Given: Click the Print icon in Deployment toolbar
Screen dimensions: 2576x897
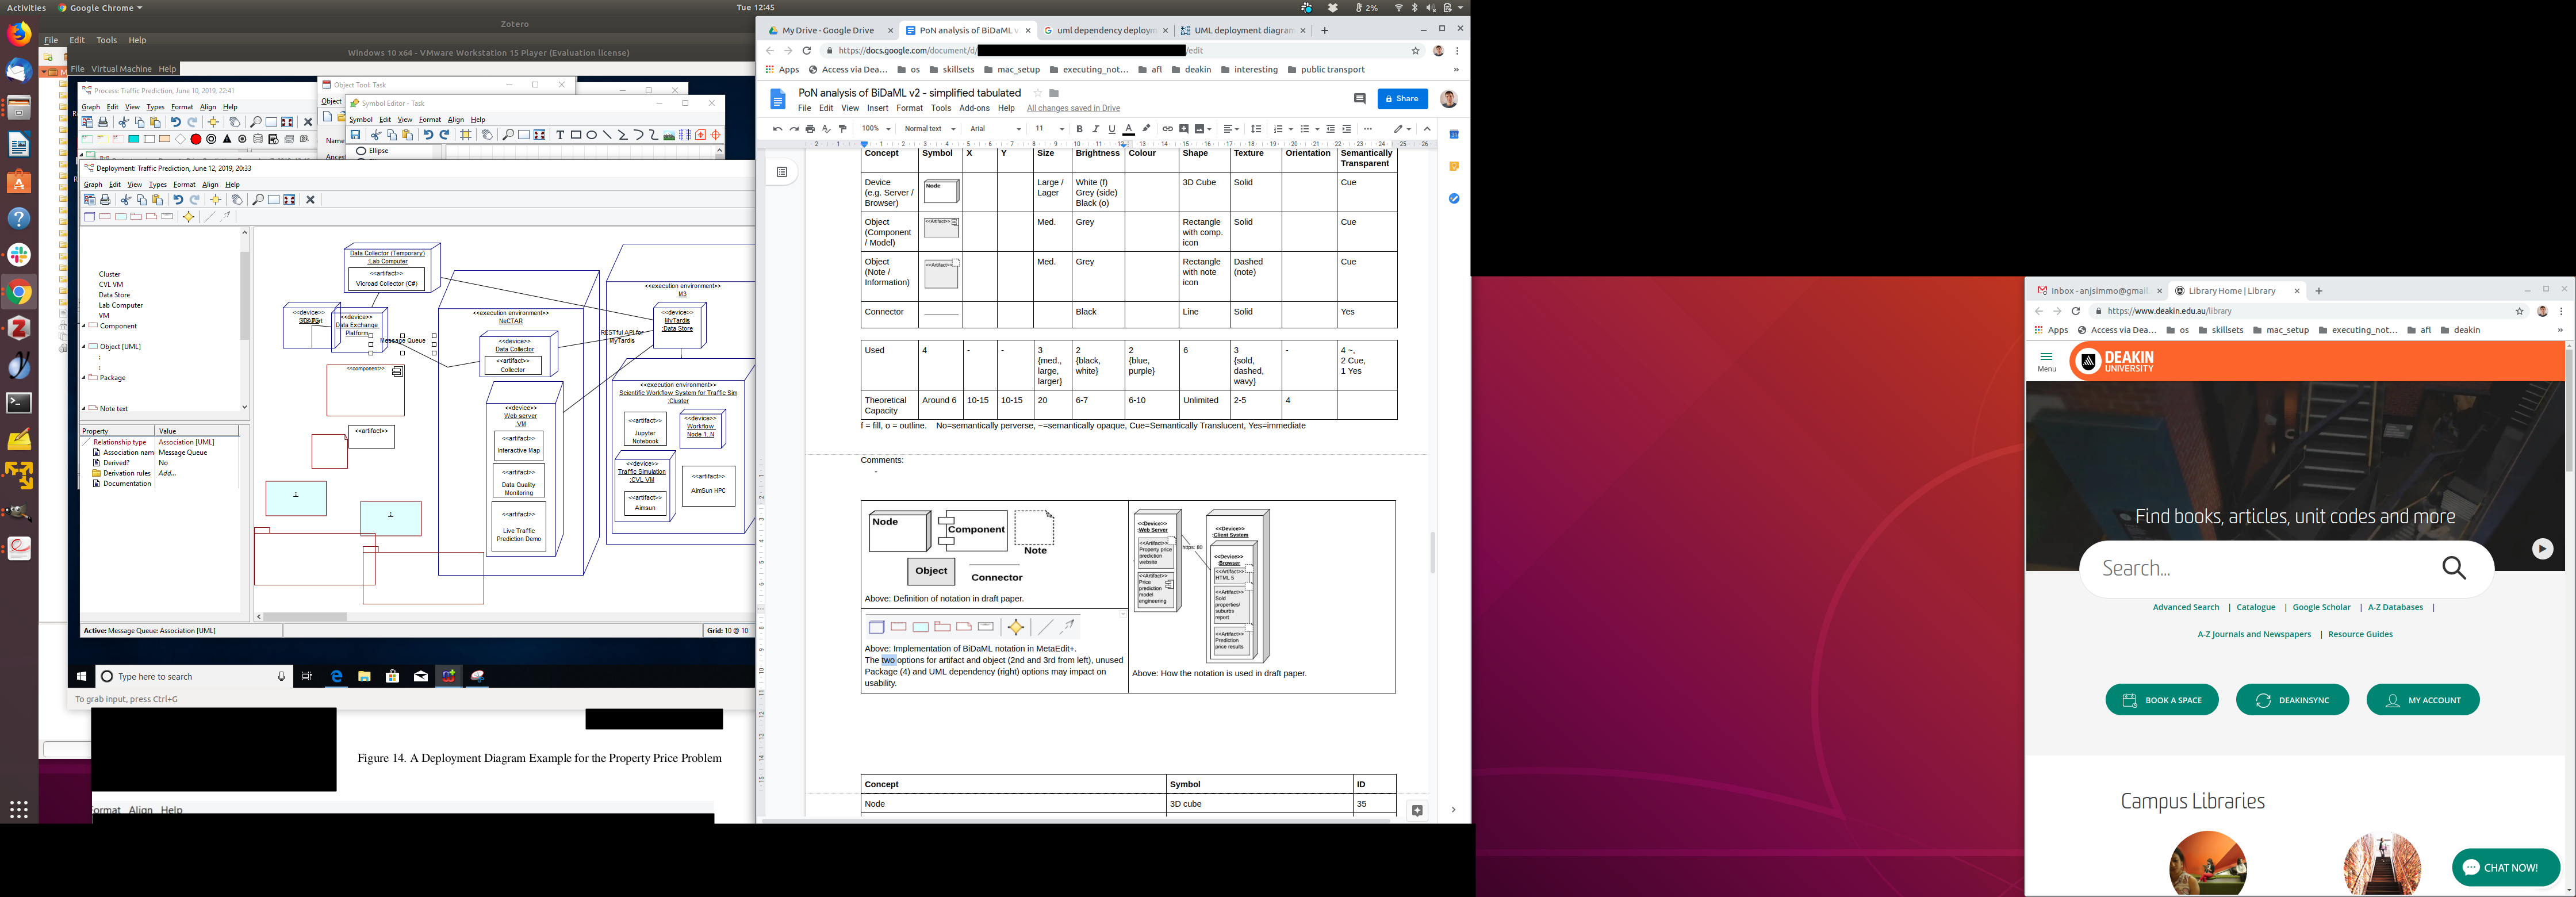Looking at the screenshot, I should point(105,200).
